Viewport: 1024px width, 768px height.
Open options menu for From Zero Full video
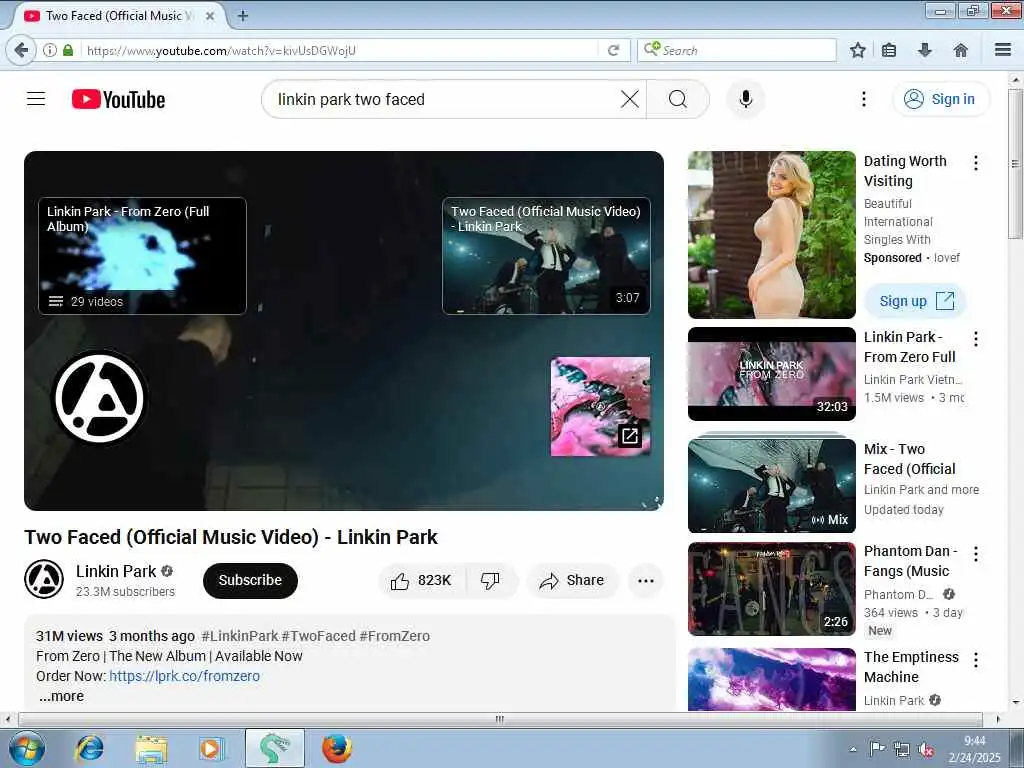tap(976, 338)
